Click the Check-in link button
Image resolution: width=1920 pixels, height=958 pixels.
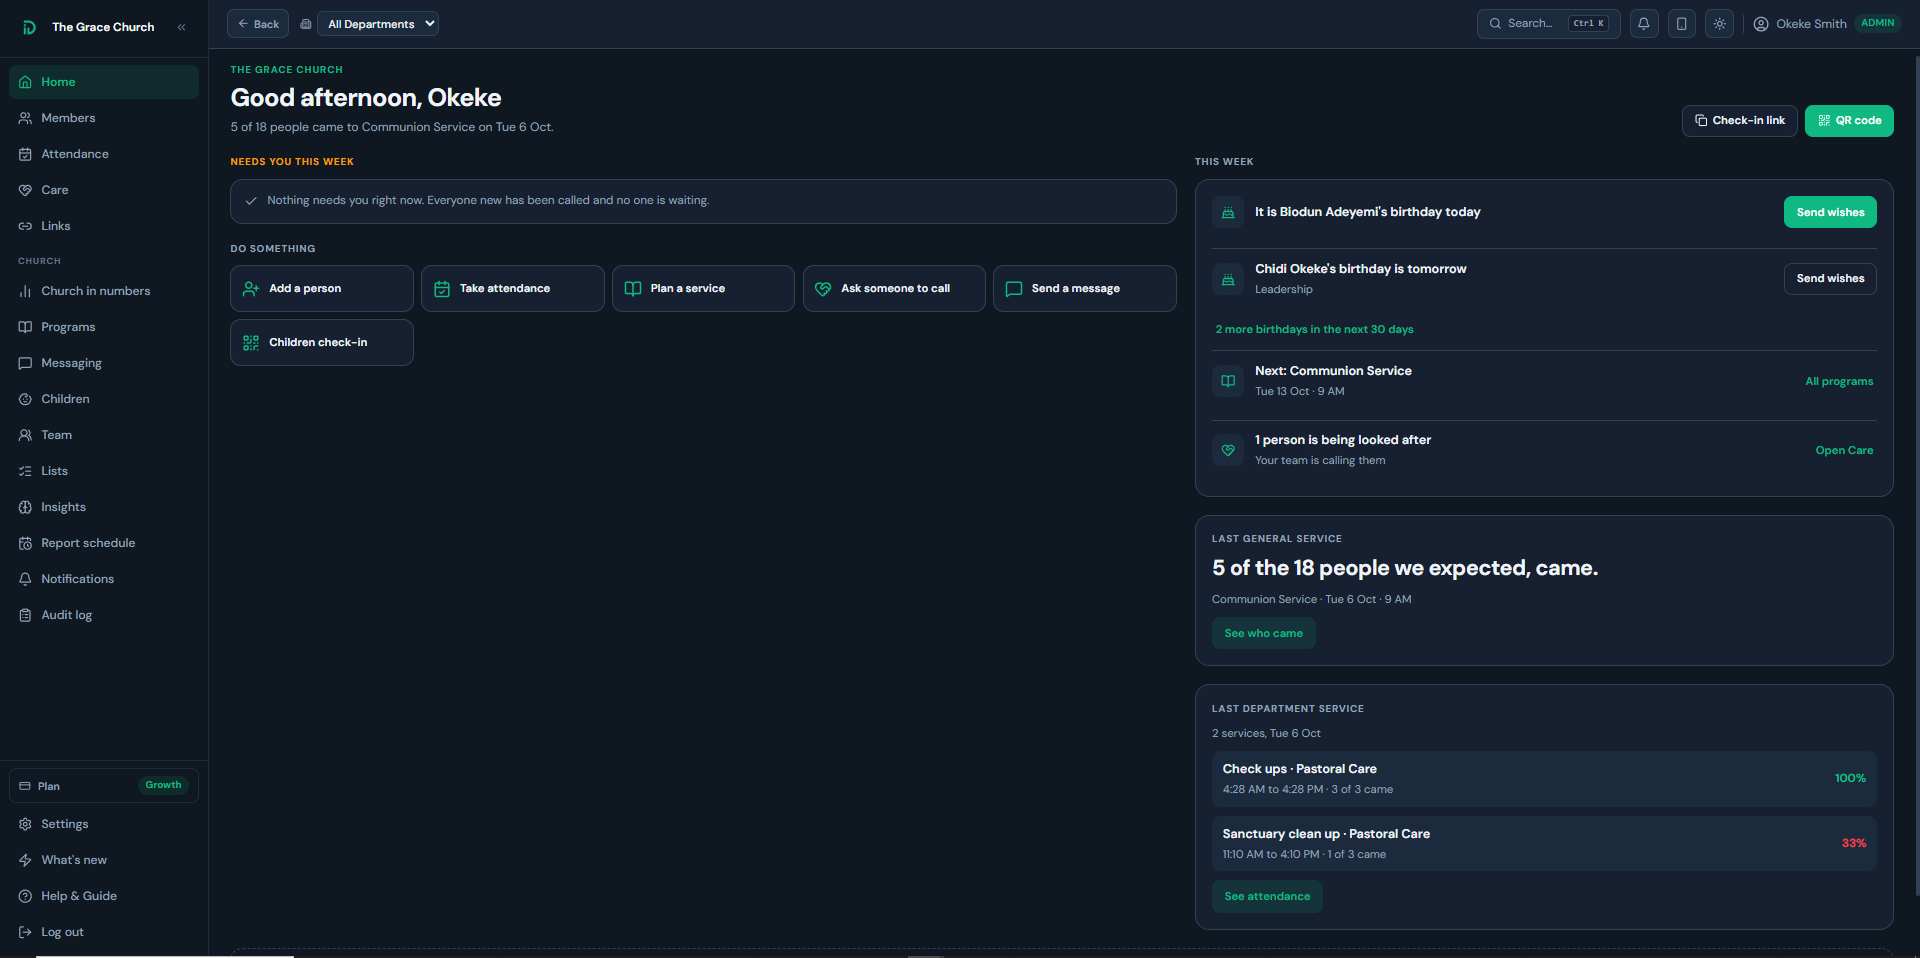(x=1739, y=121)
